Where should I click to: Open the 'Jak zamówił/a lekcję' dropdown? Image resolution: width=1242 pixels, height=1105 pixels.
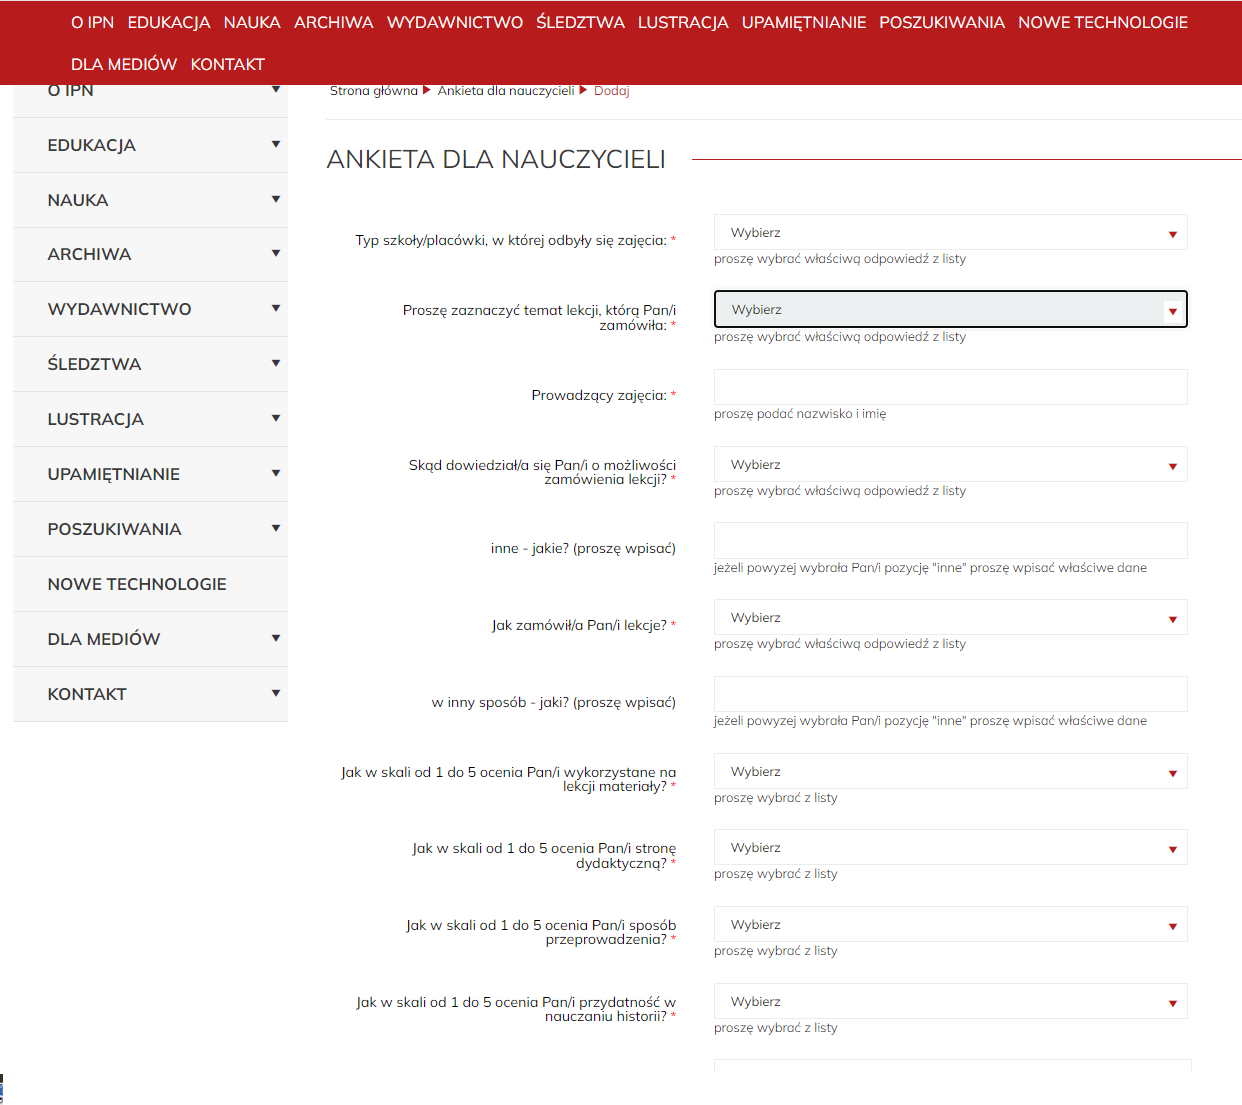pos(950,618)
